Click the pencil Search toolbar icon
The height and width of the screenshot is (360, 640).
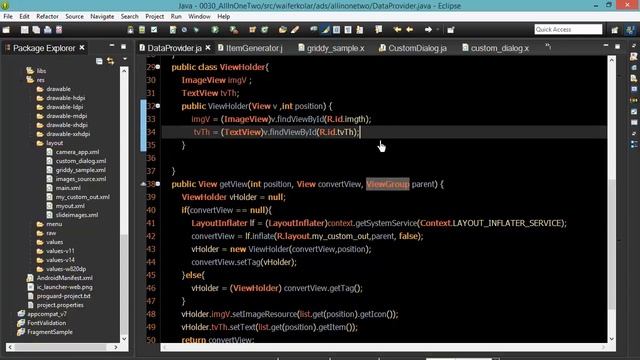pos(295,30)
